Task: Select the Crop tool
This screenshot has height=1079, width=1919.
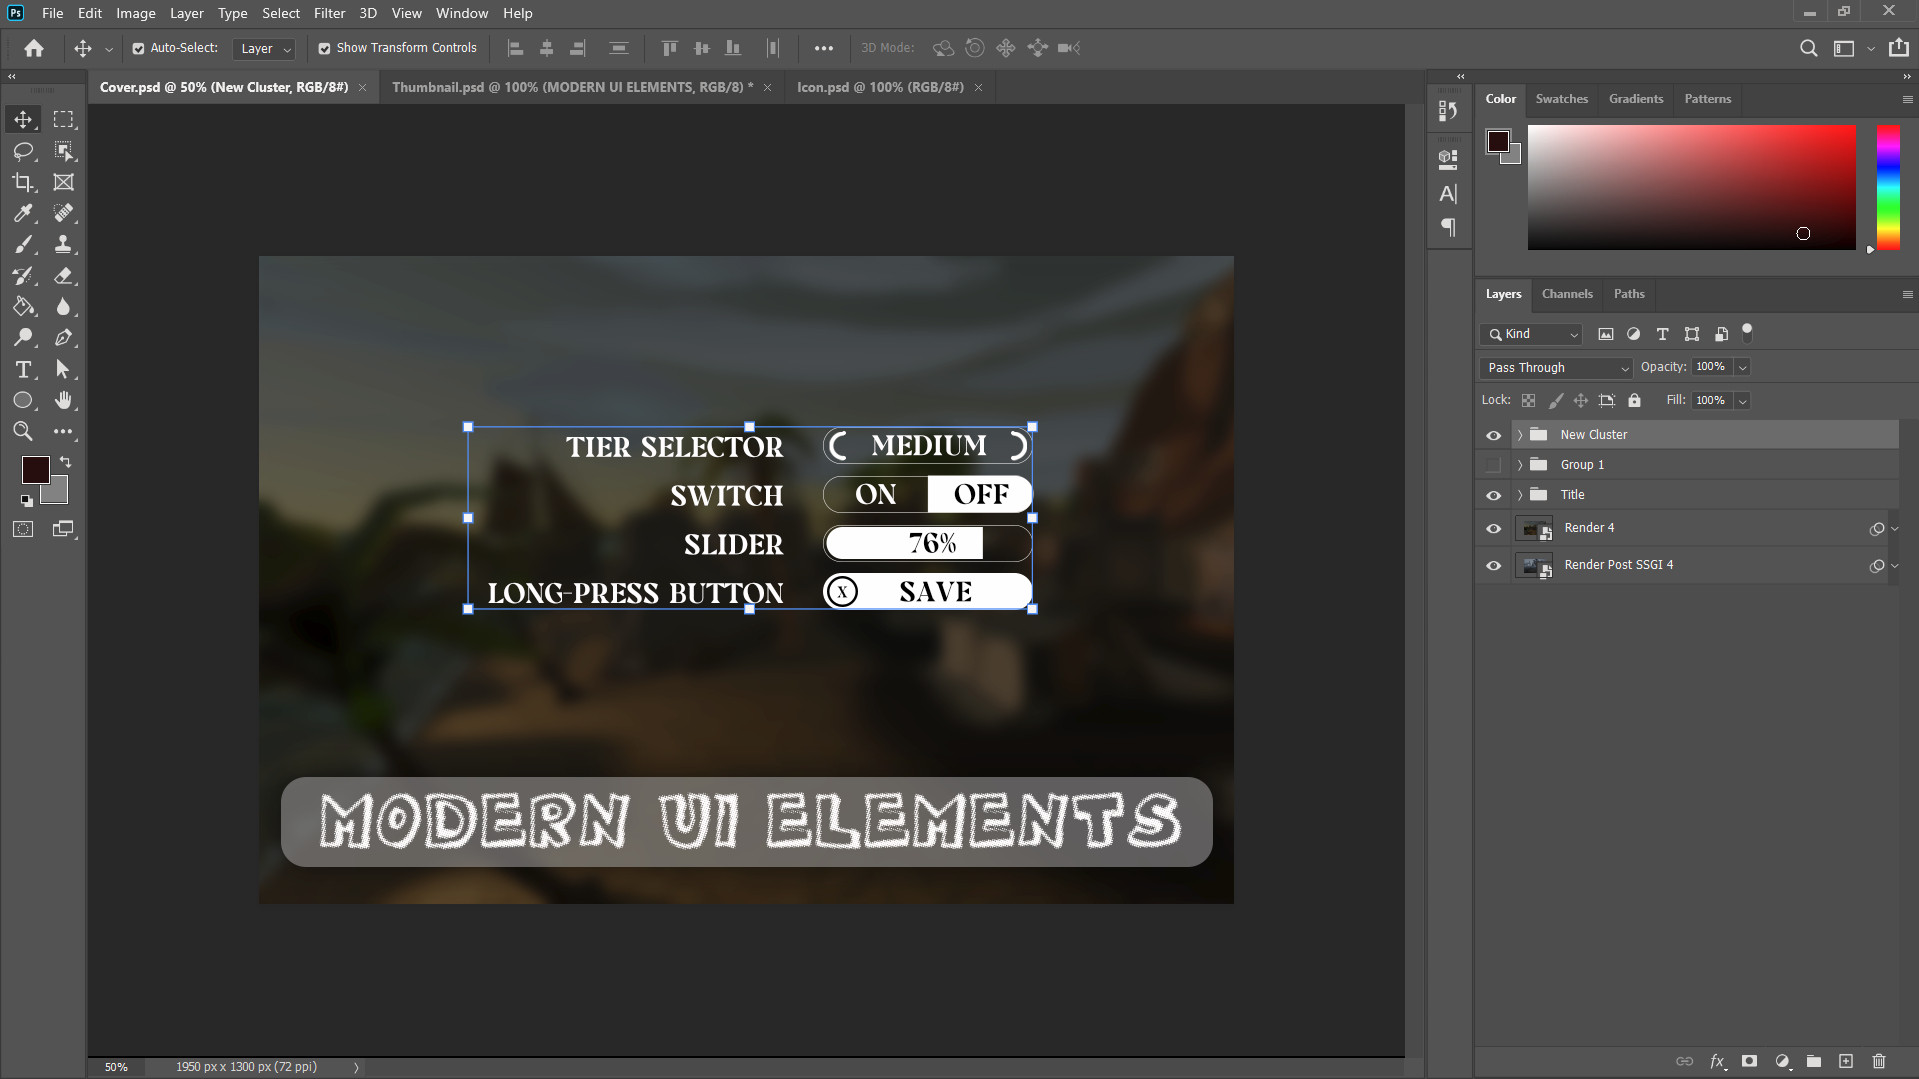Action: tap(23, 182)
